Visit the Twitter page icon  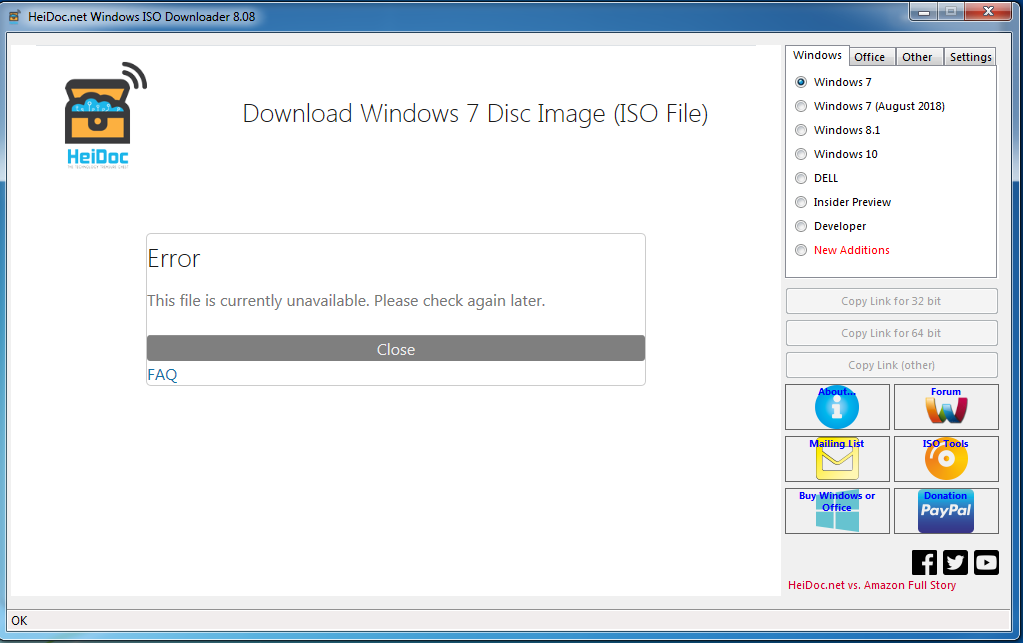pos(955,562)
